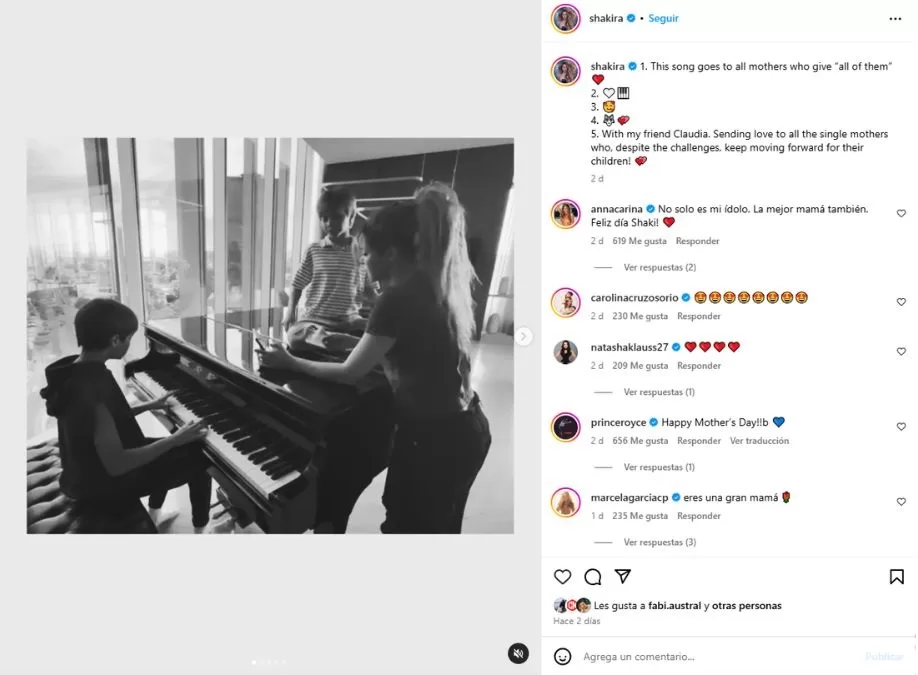Like marcelagarciacp's comment heart
Screen dimensions: 918x675
tap(901, 502)
